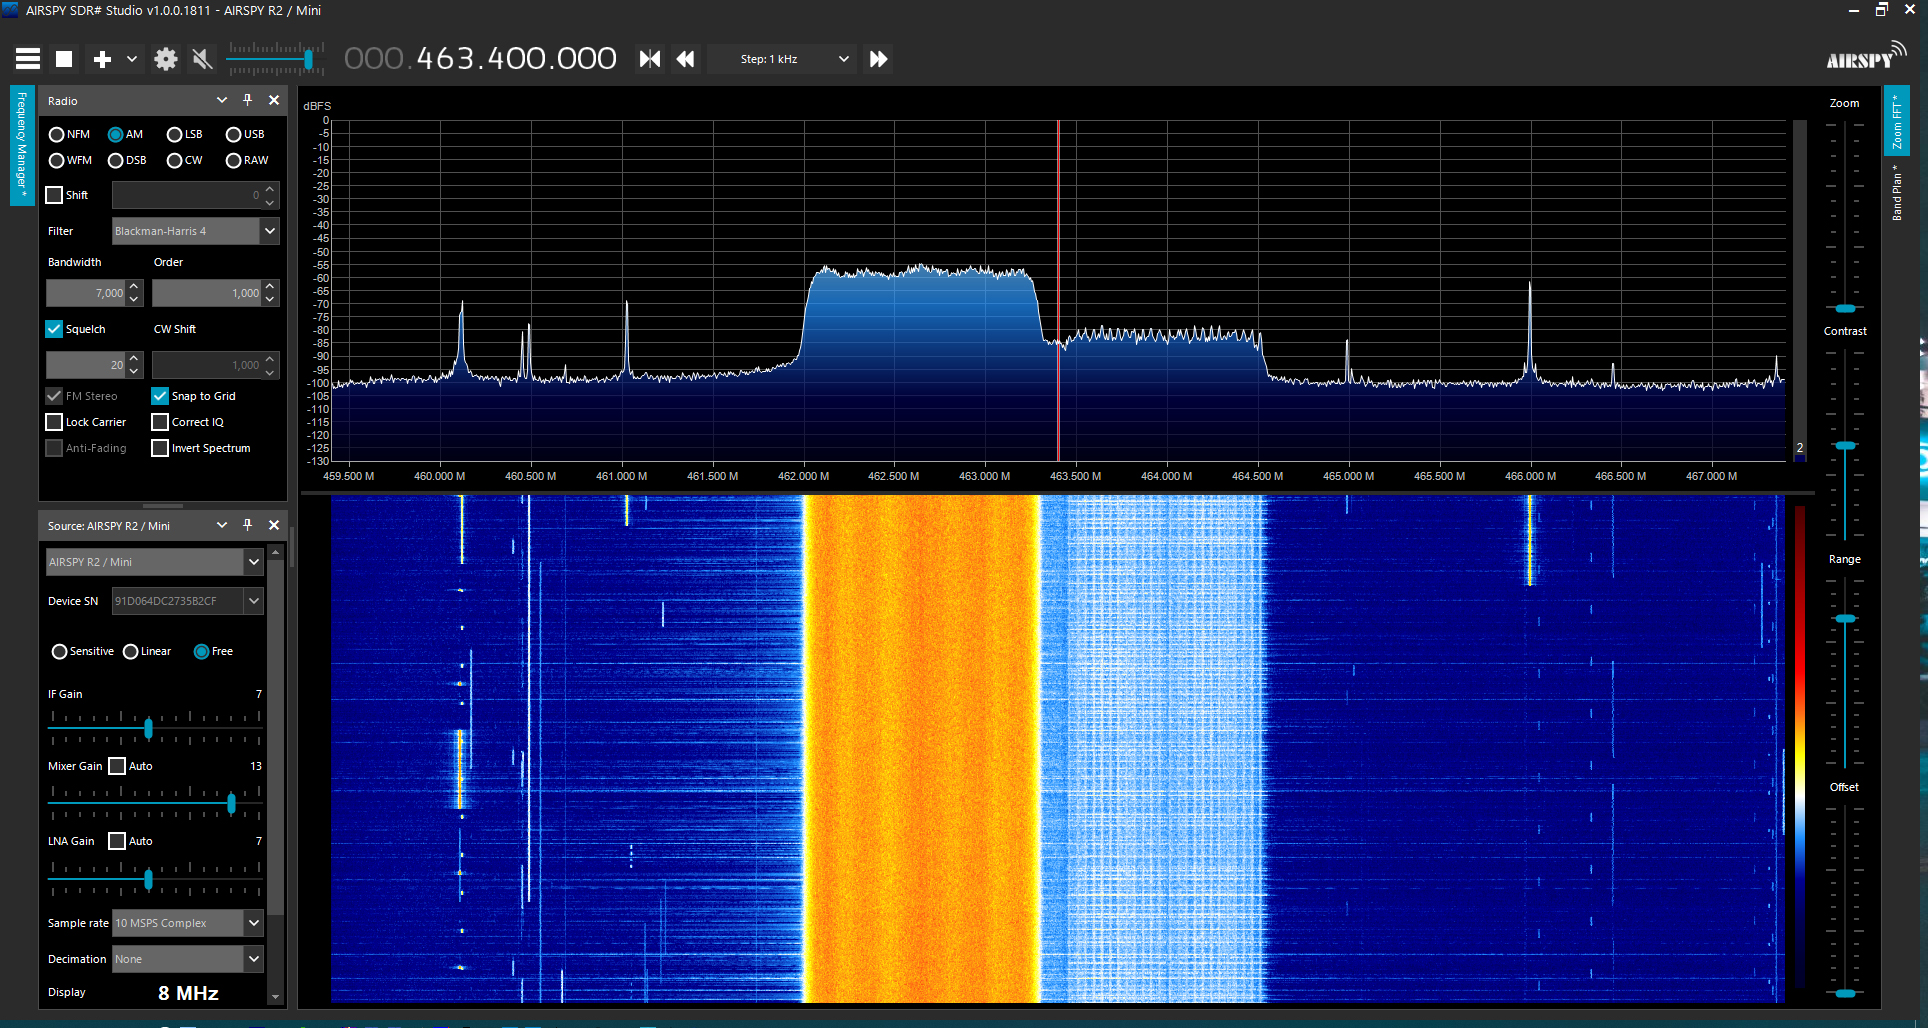Select LSB demodulation mode
Image resolution: width=1928 pixels, height=1028 pixels.
(x=184, y=134)
